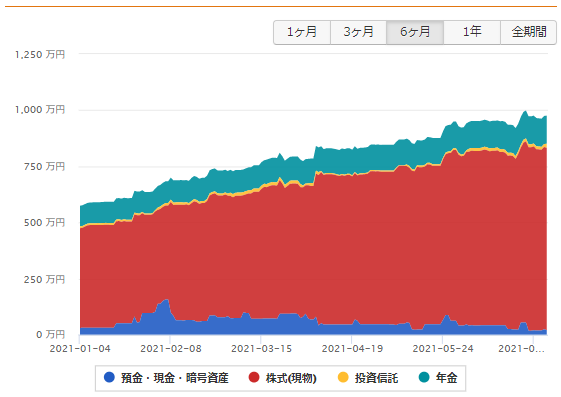561x397 pixels.
Task: Toggle yellow legend dot for 投資信託
Action: point(343,377)
